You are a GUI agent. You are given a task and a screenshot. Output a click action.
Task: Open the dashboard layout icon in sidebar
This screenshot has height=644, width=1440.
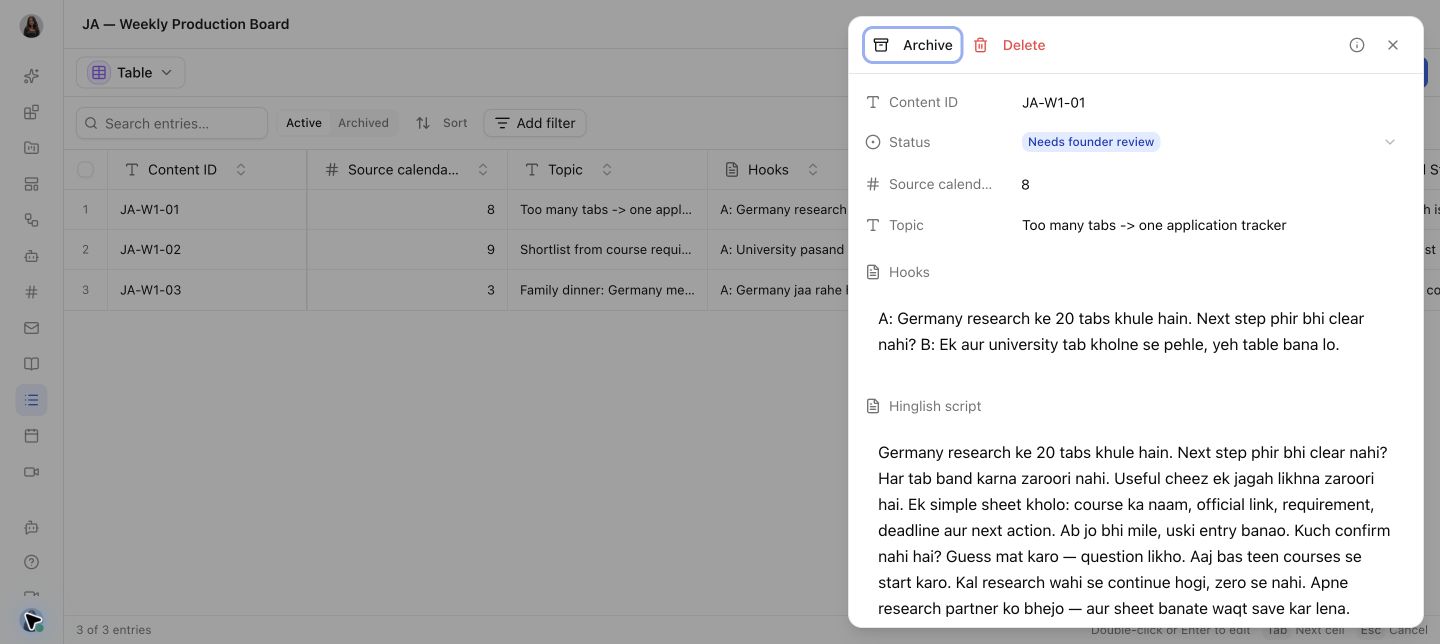coord(31,184)
